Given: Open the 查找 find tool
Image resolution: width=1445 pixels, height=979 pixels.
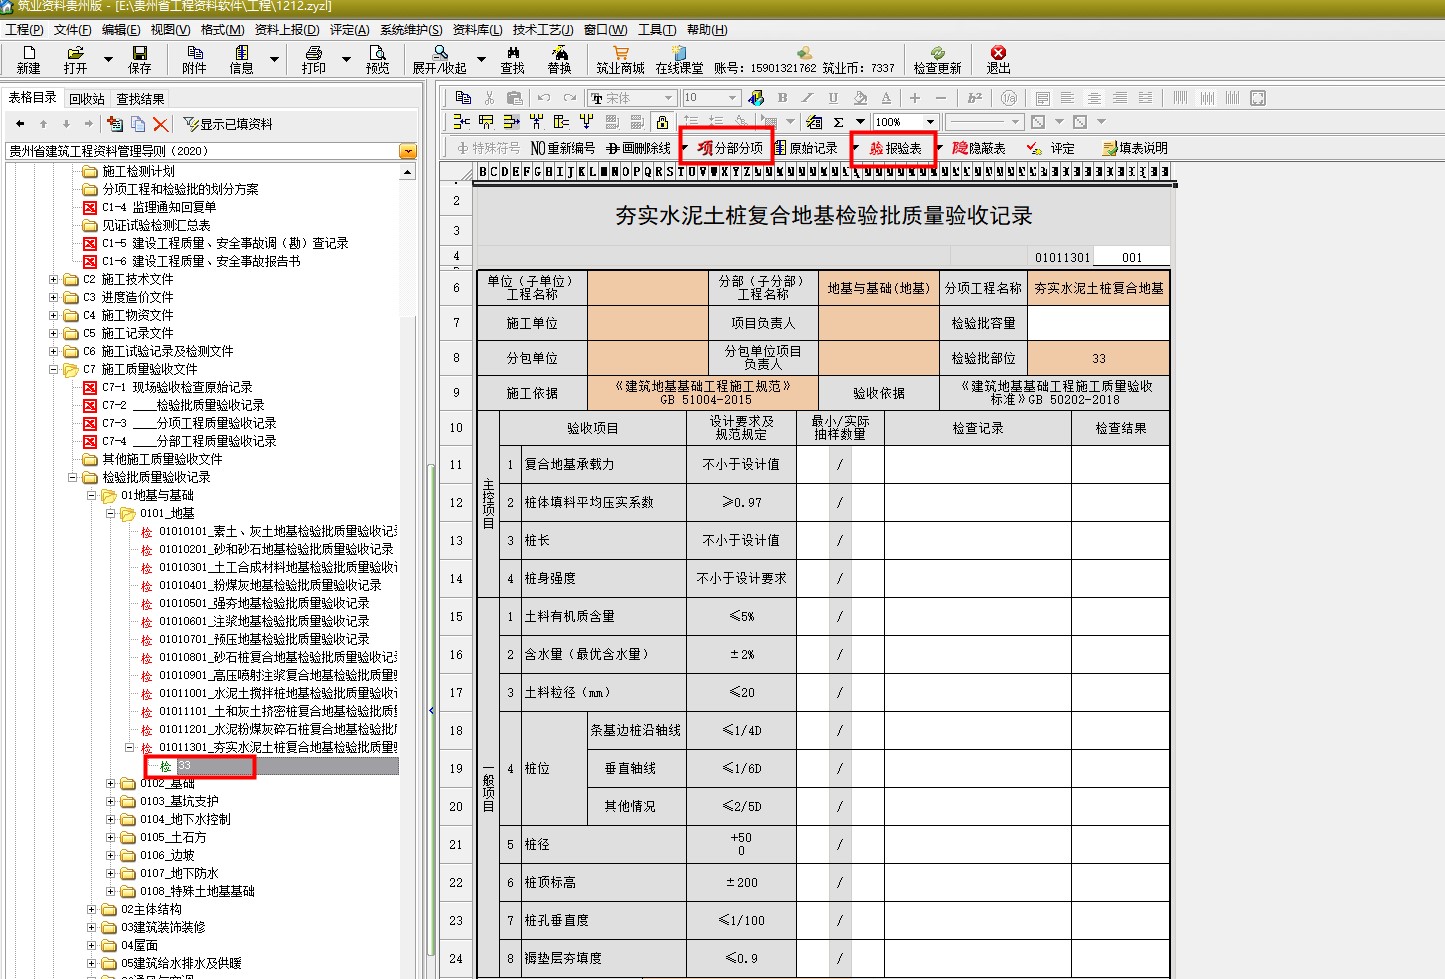Looking at the screenshot, I should tap(512, 60).
